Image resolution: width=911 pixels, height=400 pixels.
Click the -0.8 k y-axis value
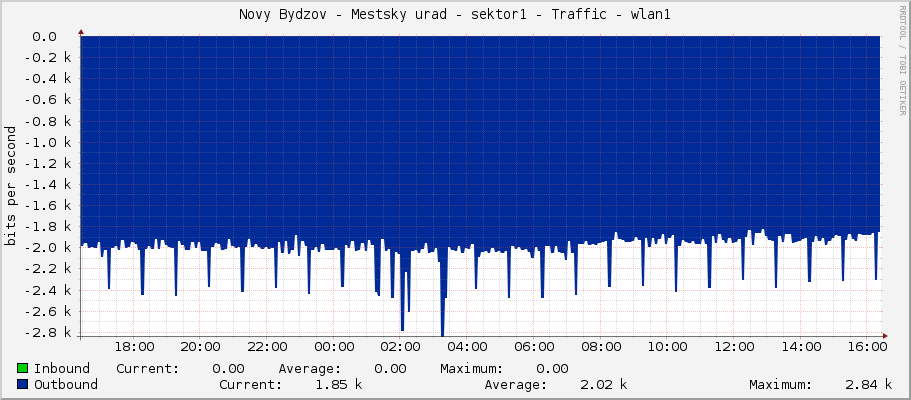pyautogui.click(x=49, y=122)
